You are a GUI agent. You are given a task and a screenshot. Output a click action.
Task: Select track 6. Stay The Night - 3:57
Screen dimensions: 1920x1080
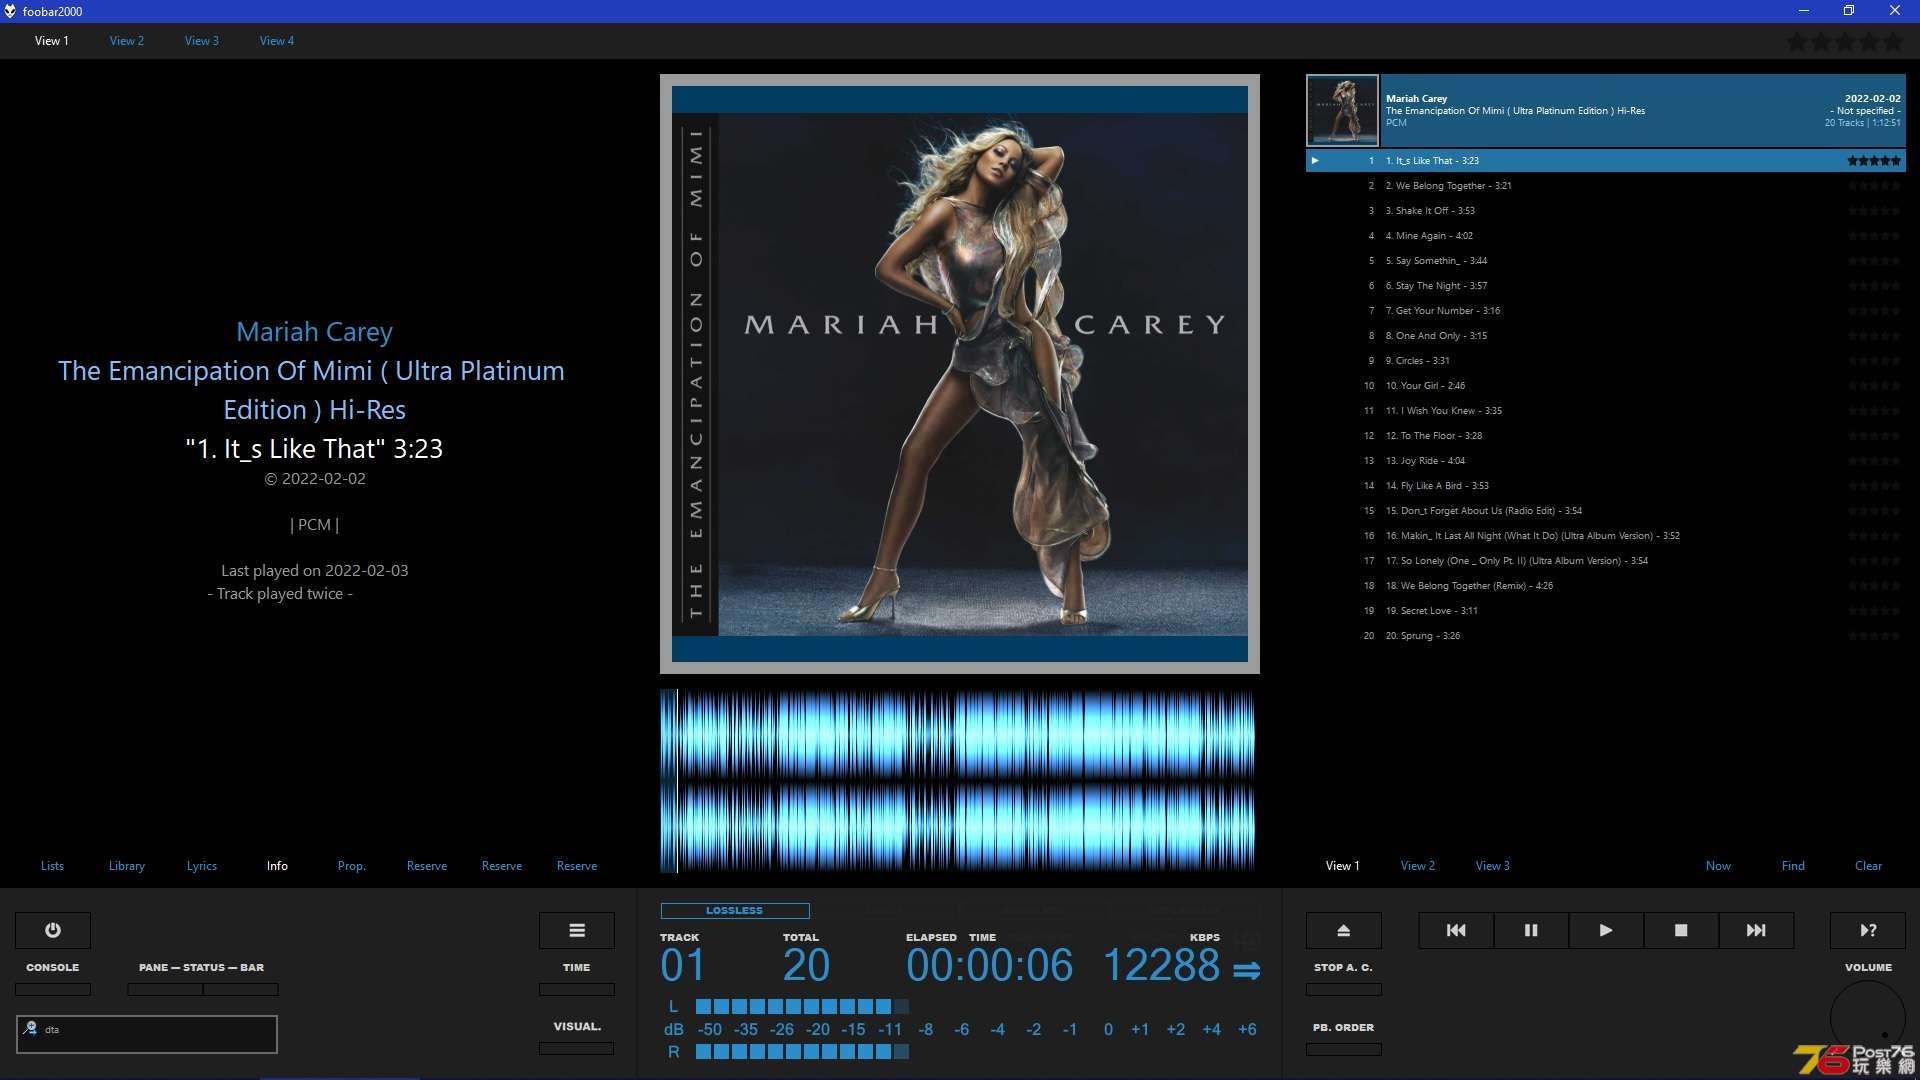[x=1605, y=285]
